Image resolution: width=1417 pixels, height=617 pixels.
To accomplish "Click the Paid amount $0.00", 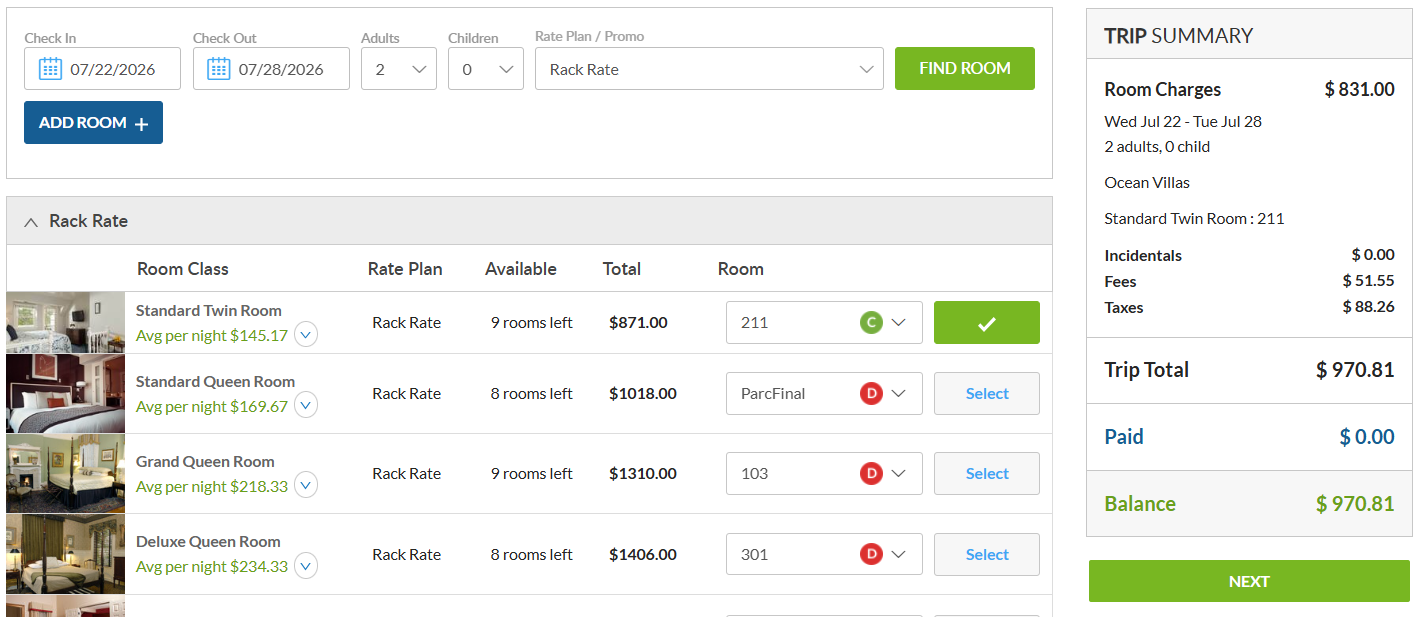I will (x=1367, y=437).
